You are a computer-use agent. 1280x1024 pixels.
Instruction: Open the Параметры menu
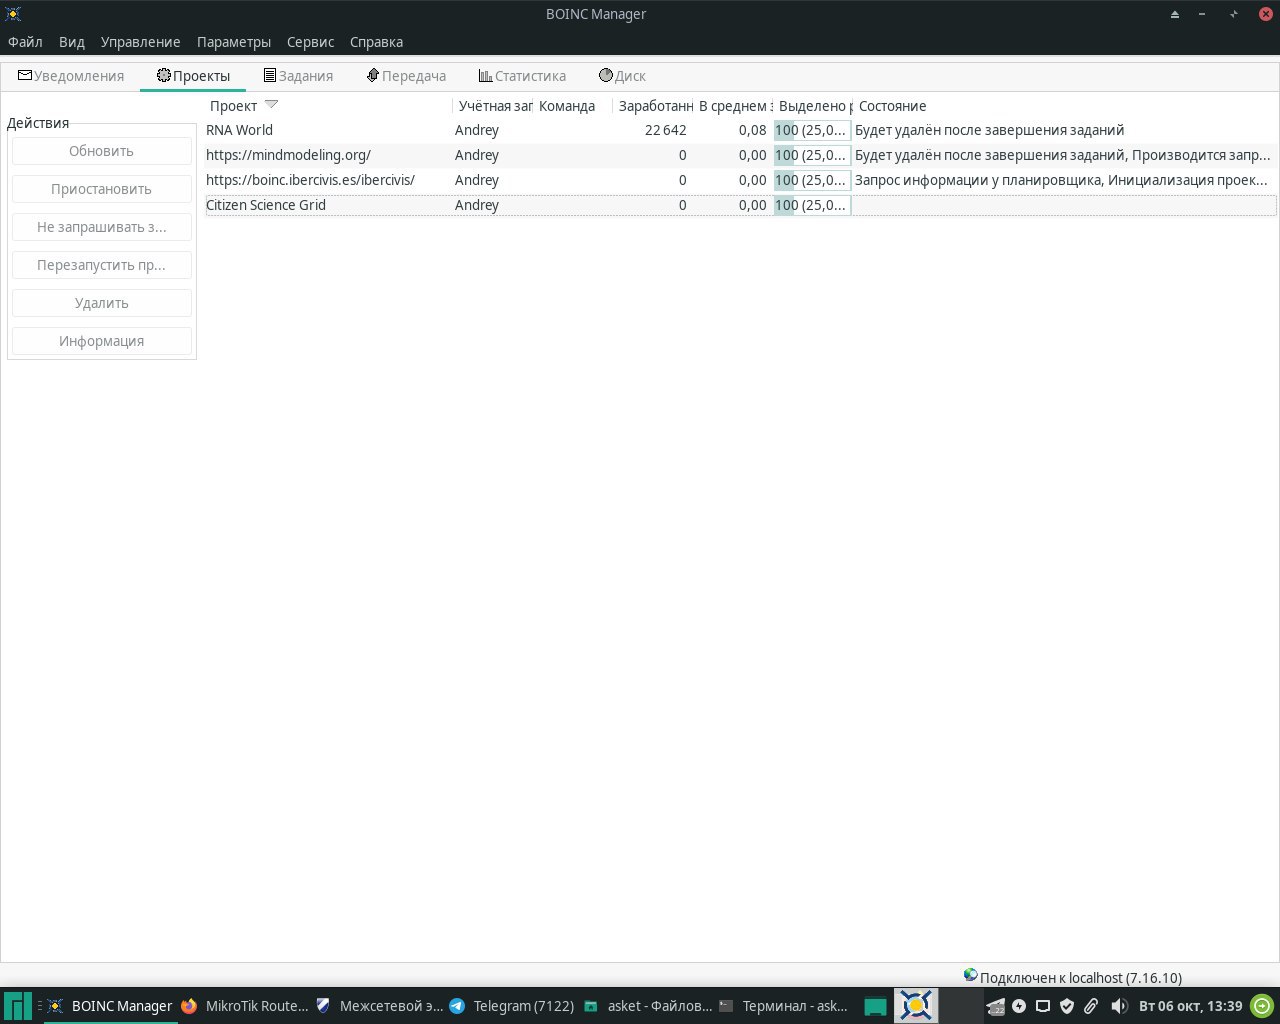[x=234, y=42]
